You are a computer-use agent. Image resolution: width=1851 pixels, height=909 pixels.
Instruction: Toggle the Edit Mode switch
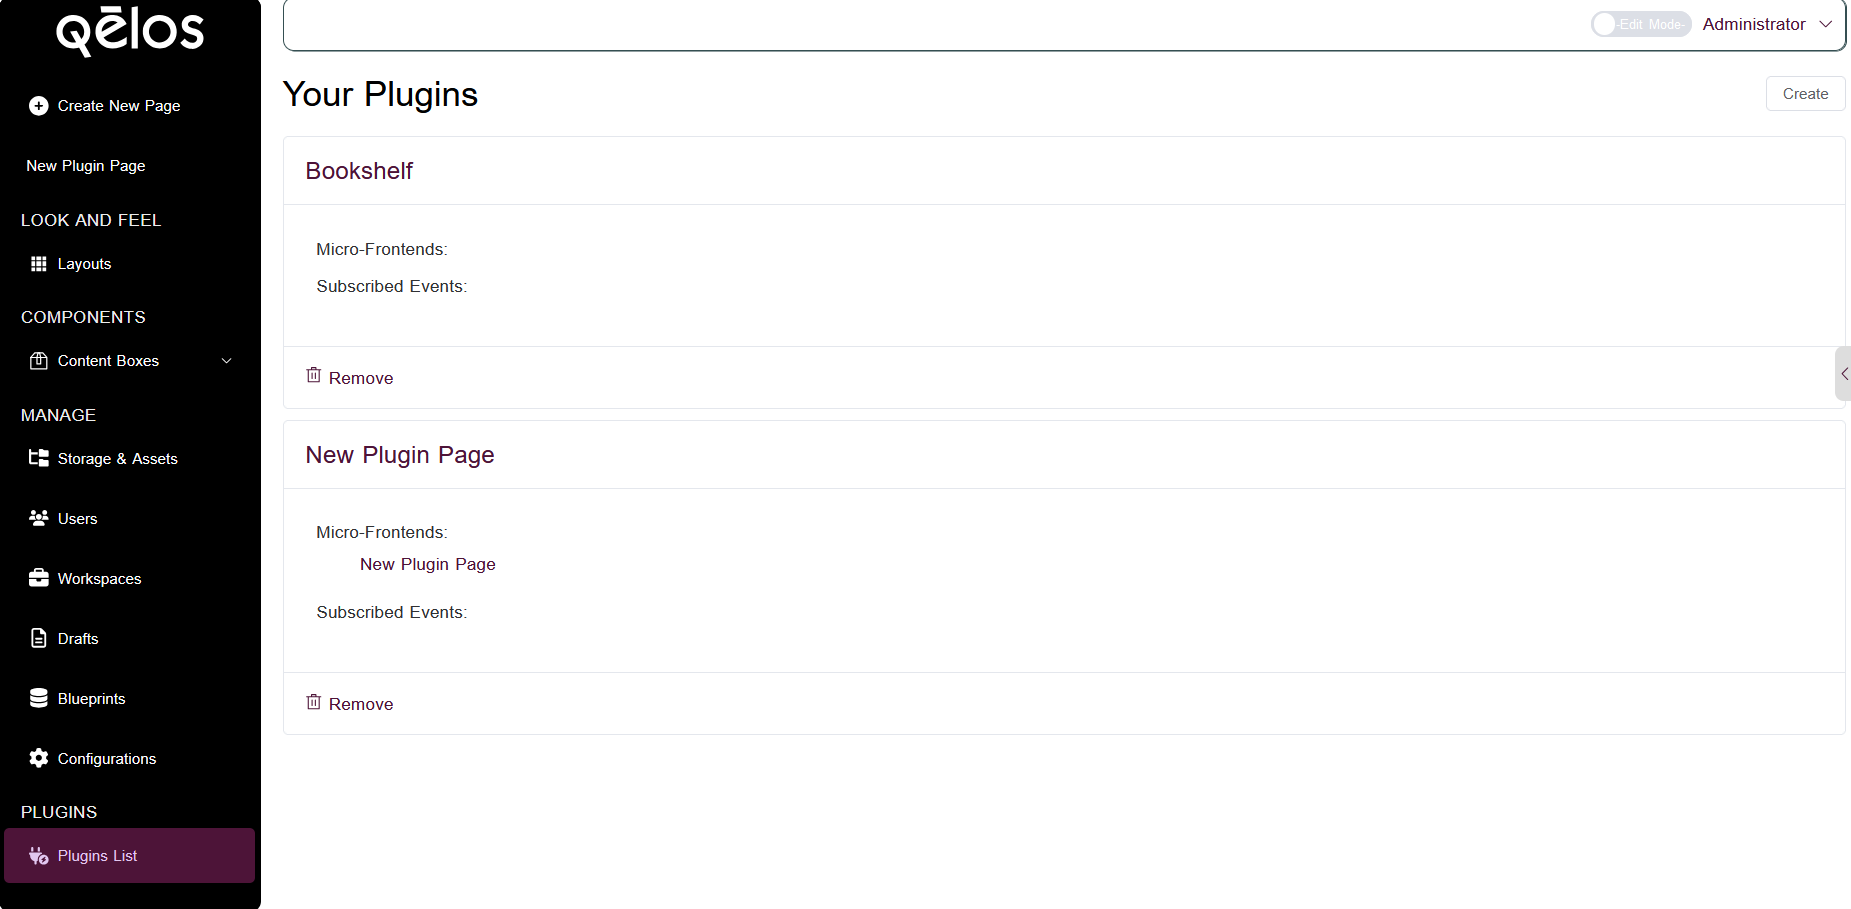pyautogui.click(x=1640, y=24)
